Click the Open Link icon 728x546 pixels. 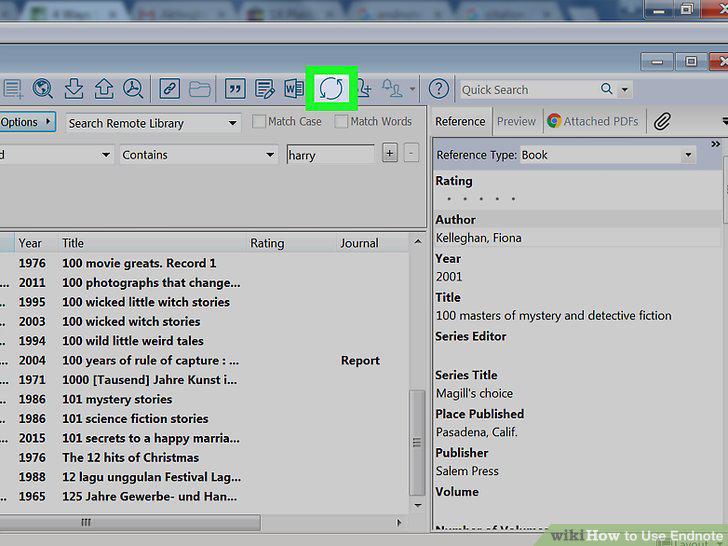169,88
